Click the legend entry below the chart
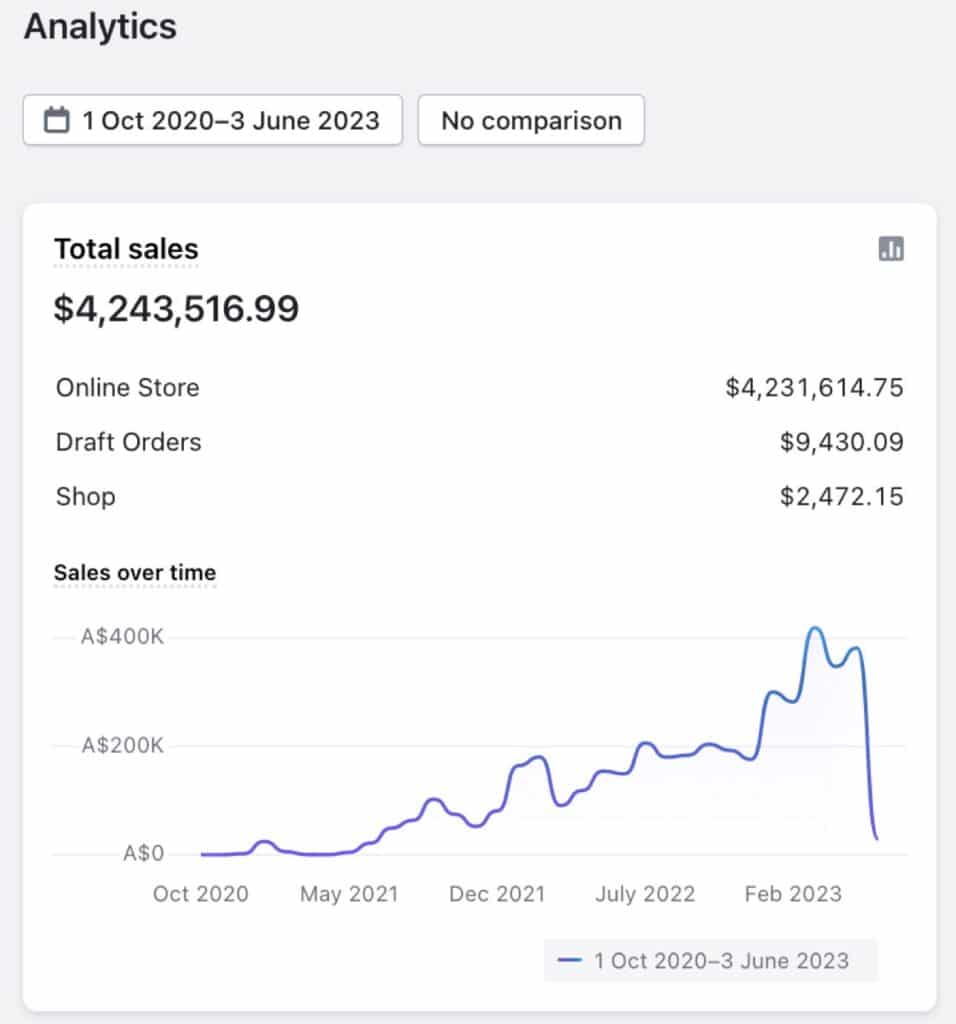Viewport: 956px width, 1024px height. (x=711, y=961)
